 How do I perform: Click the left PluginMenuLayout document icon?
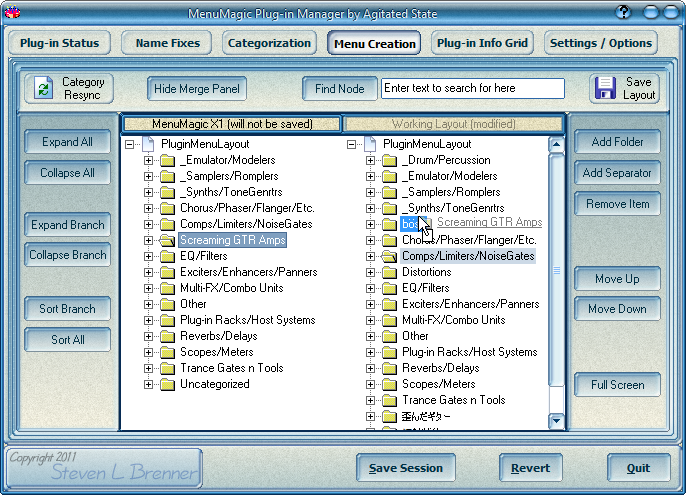pos(149,144)
